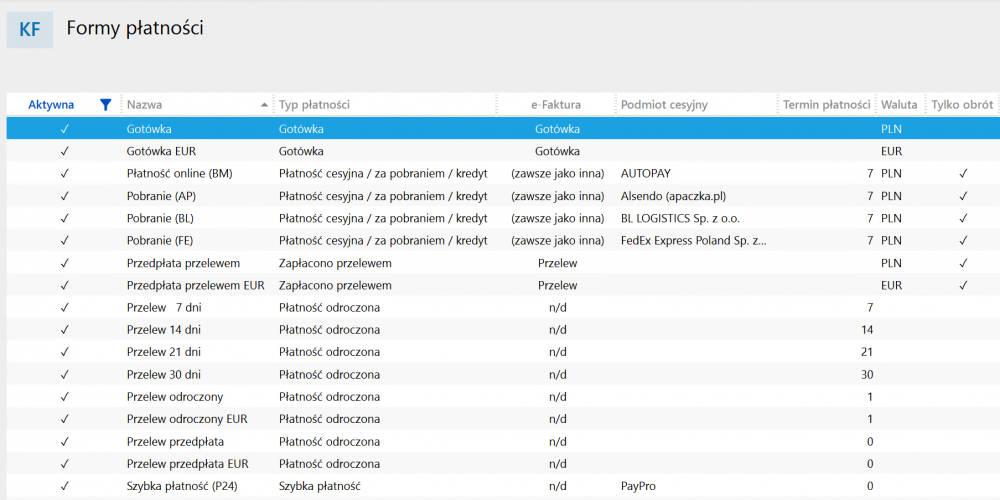This screenshot has height=500, width=1000.
Task: Click Zapłacono przelewem in Przedpłata przelewem EUR row
Action: (335, 285)
